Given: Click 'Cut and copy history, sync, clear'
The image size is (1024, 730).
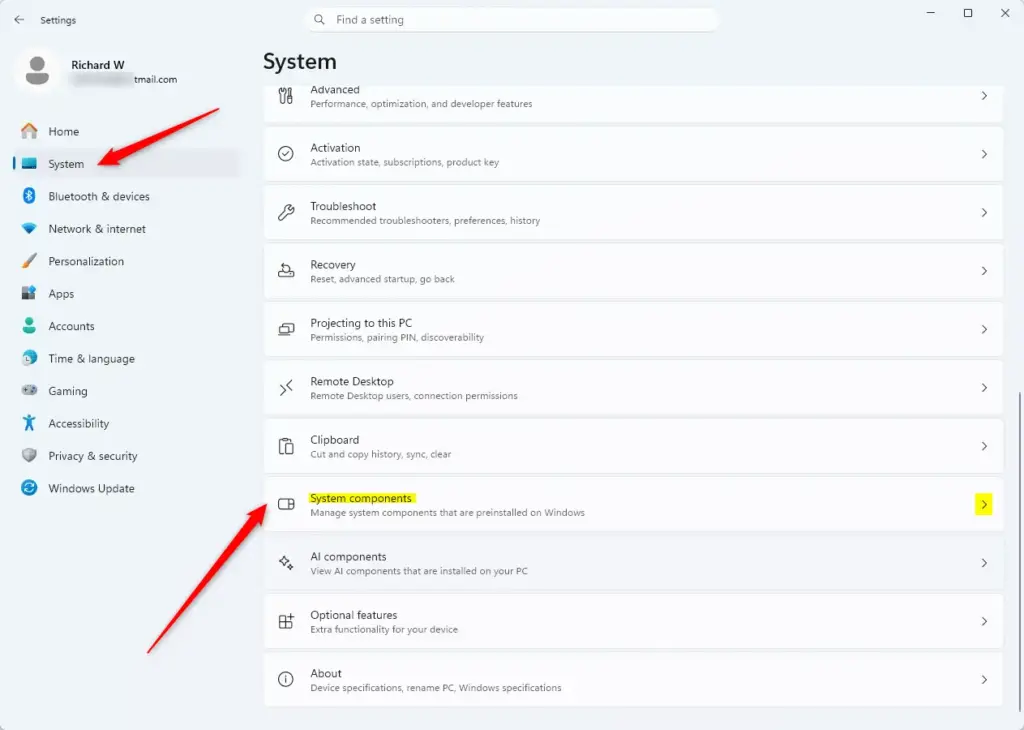Looking at the screenshot, I should point(380,454).
